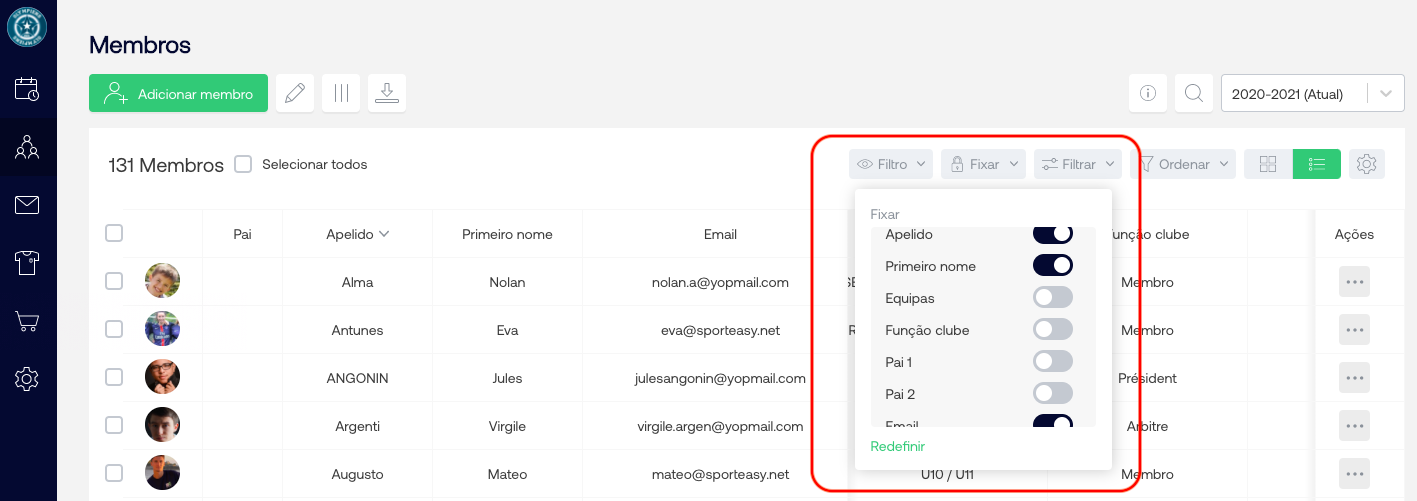1417x501 pixels.
Task: Click the pencil edit icon in toolbar
Action: click(x=294, y=93)
